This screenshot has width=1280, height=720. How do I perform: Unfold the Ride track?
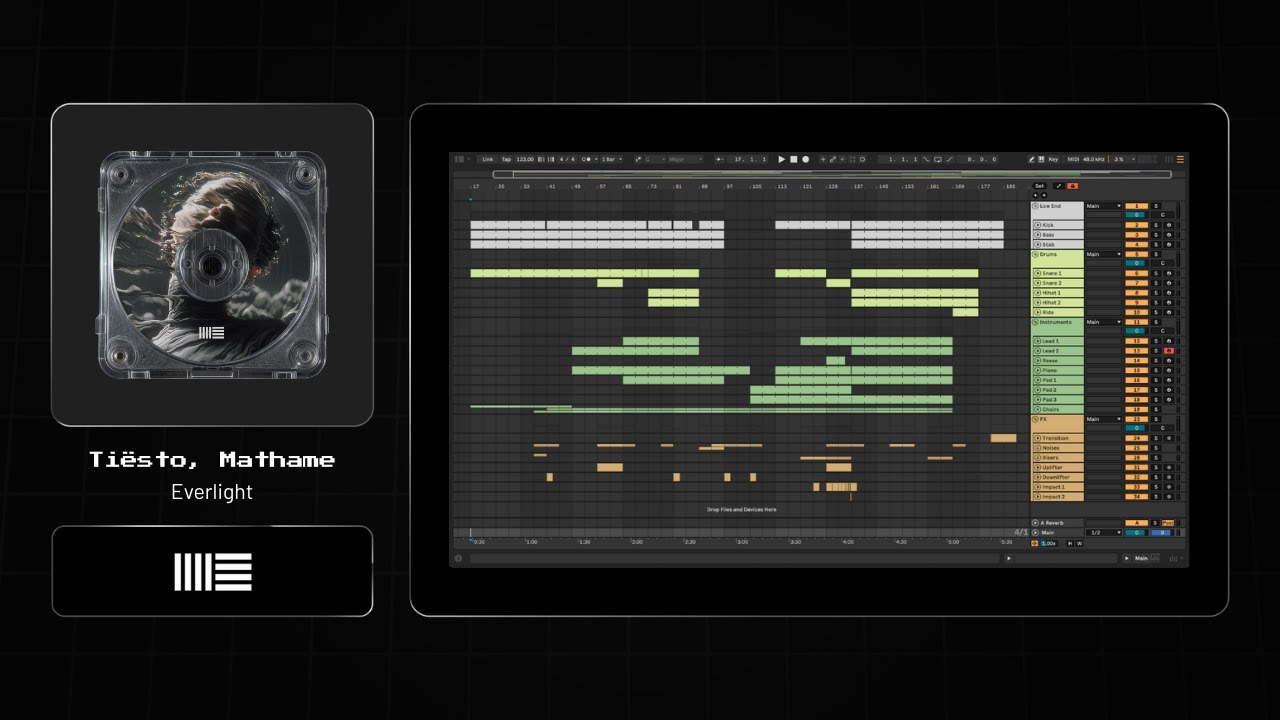pyautogui.click(x=1038, y=312)
